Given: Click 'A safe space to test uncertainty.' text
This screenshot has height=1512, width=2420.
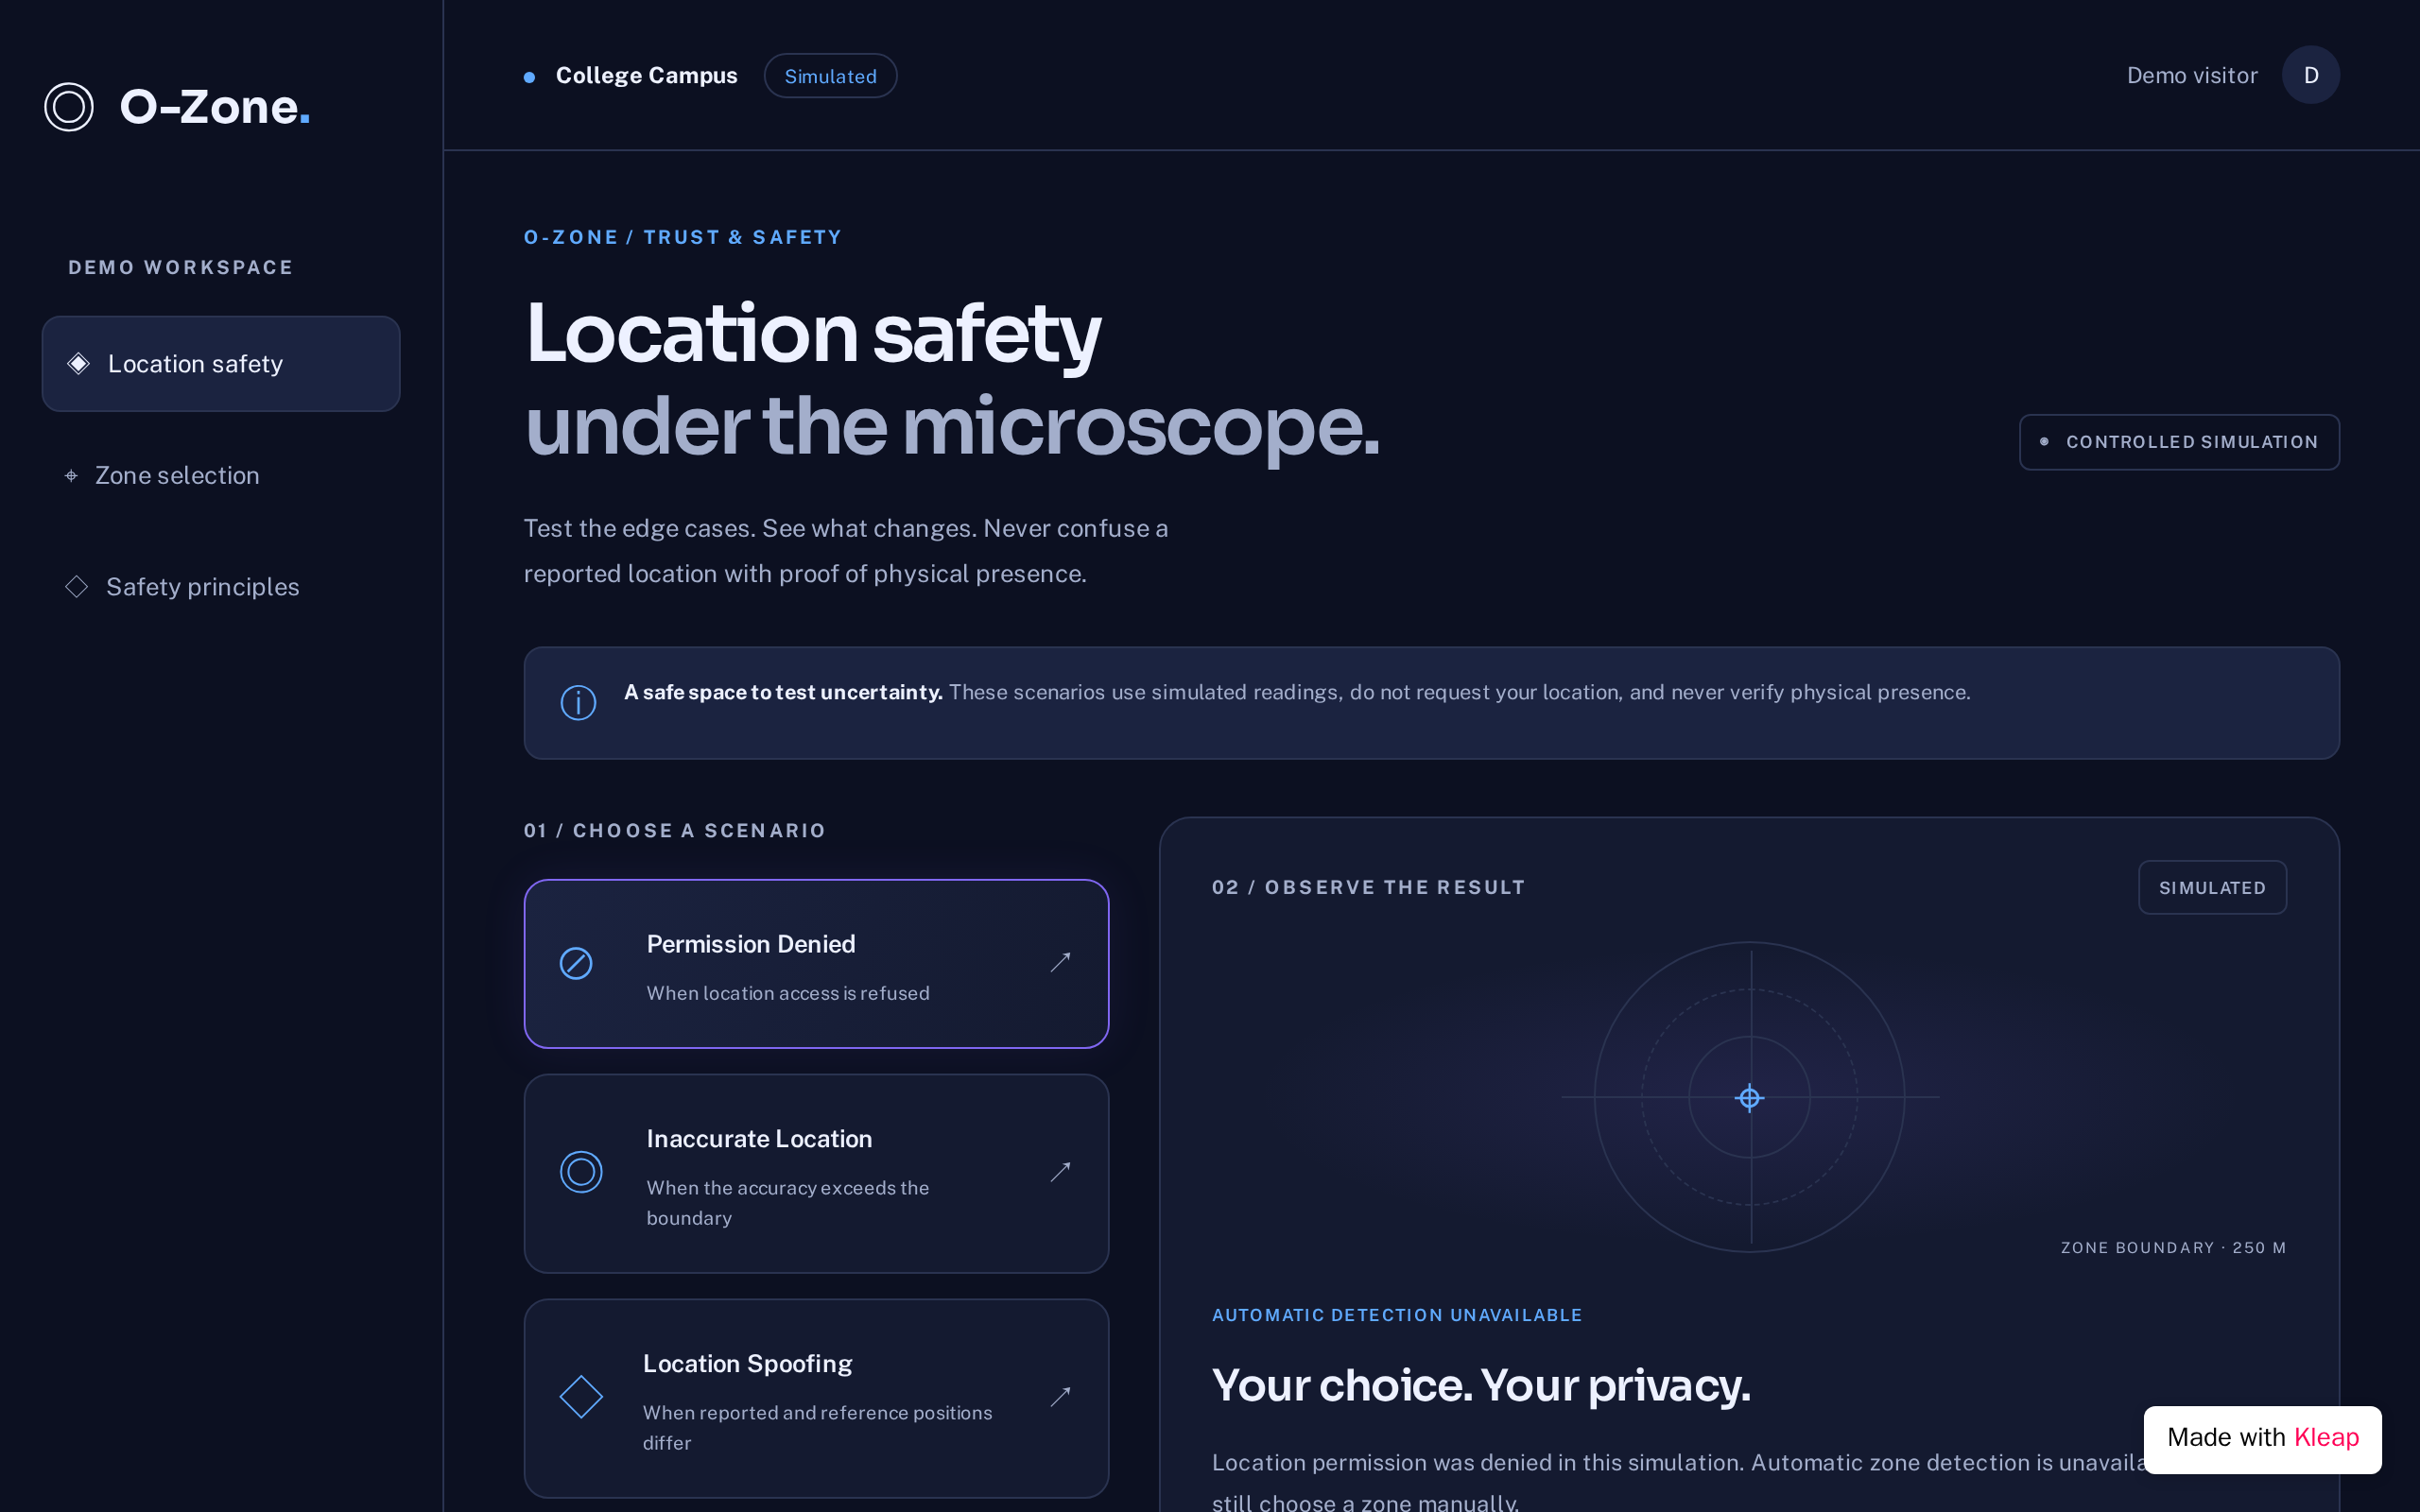Looking at the screenshot, I should (783, 693).
